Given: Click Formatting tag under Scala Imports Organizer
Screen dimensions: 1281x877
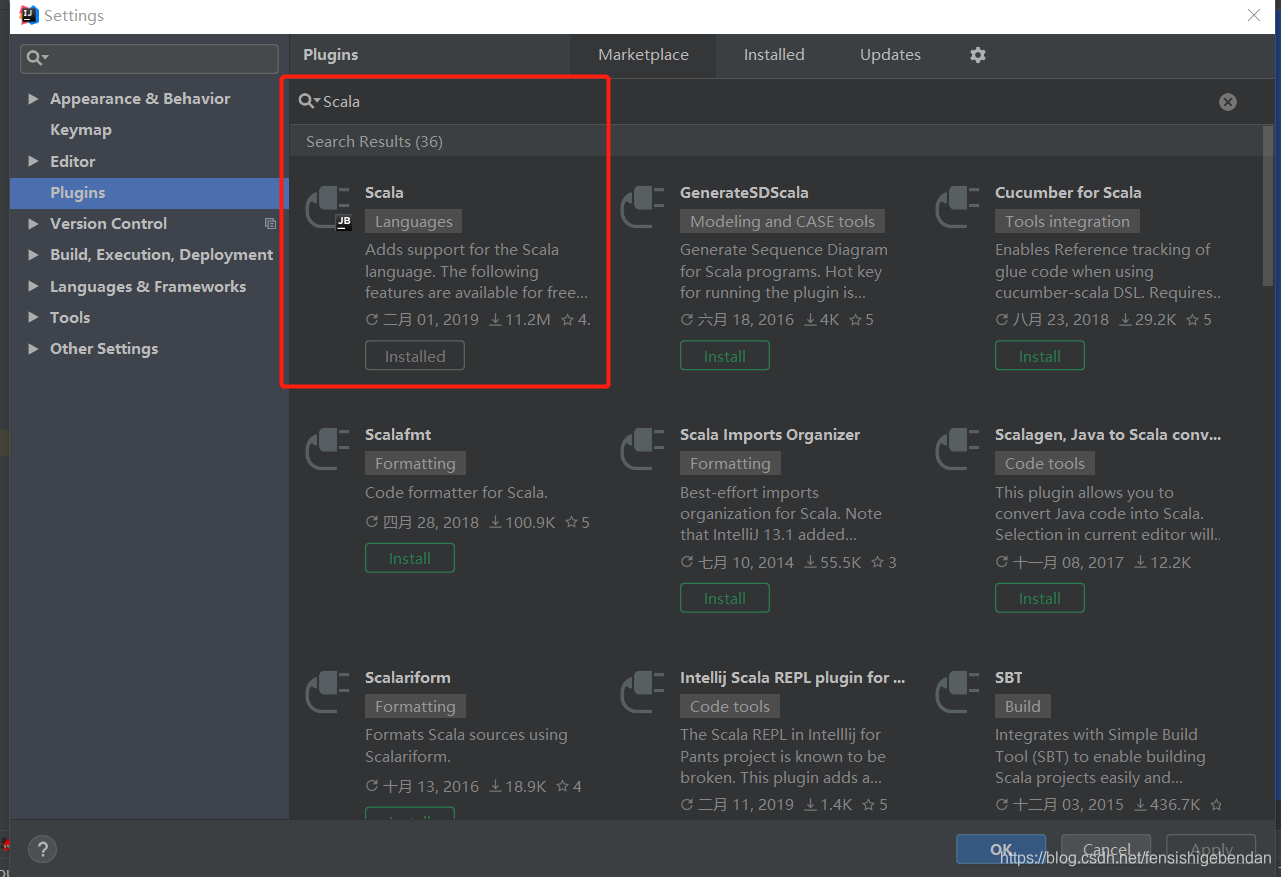Looking at the screenshot, I should tap(730, 464).
